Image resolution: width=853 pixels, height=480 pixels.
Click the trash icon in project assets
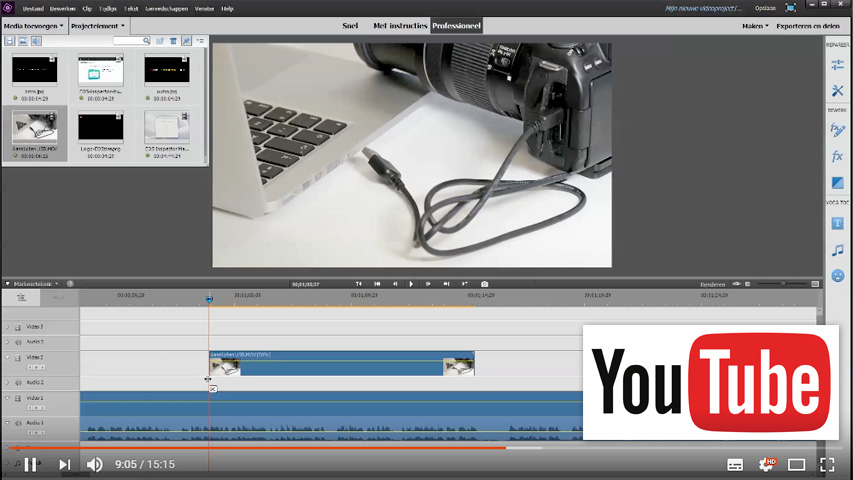173,41
